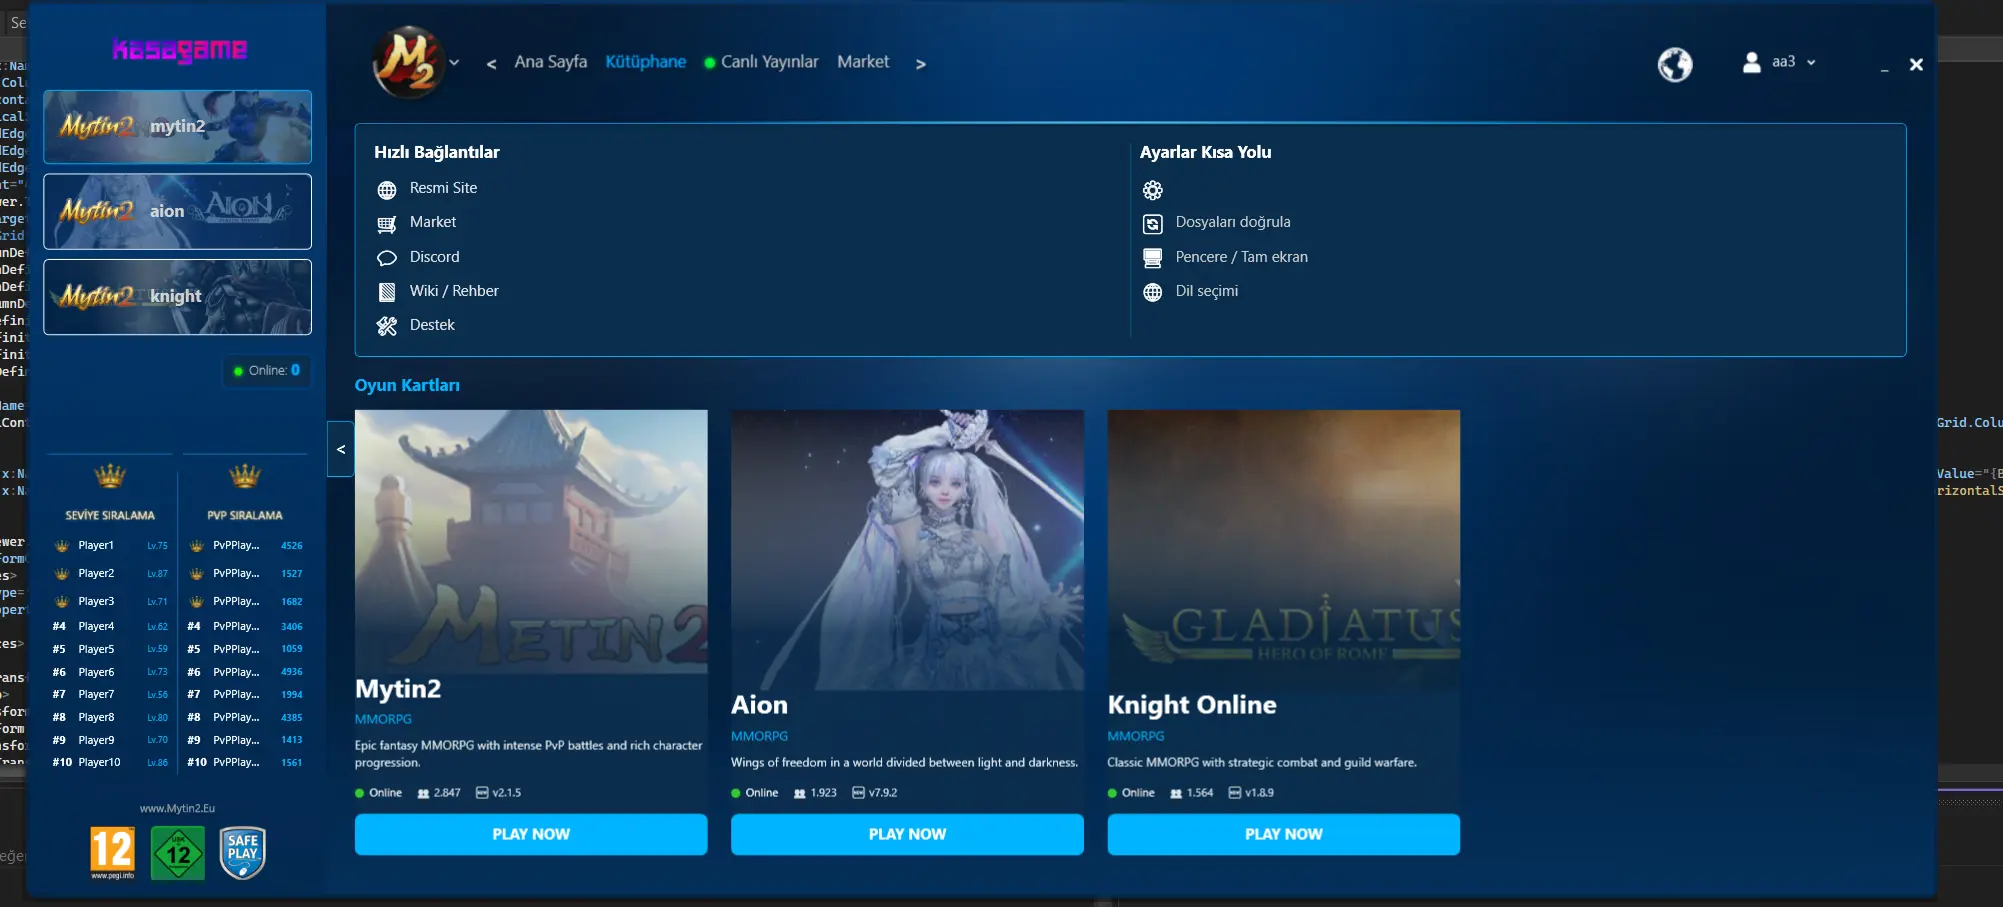Click the Dosyaları doğrula verify icon
Viewport: 2003px width, 907px height.
point(1152,224)
